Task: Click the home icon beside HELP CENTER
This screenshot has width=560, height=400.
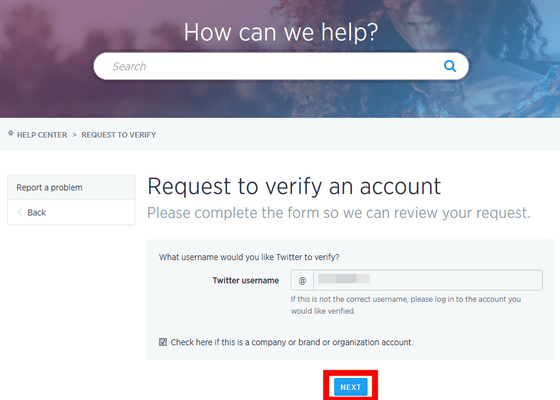Action: click(x=11, y=134)
